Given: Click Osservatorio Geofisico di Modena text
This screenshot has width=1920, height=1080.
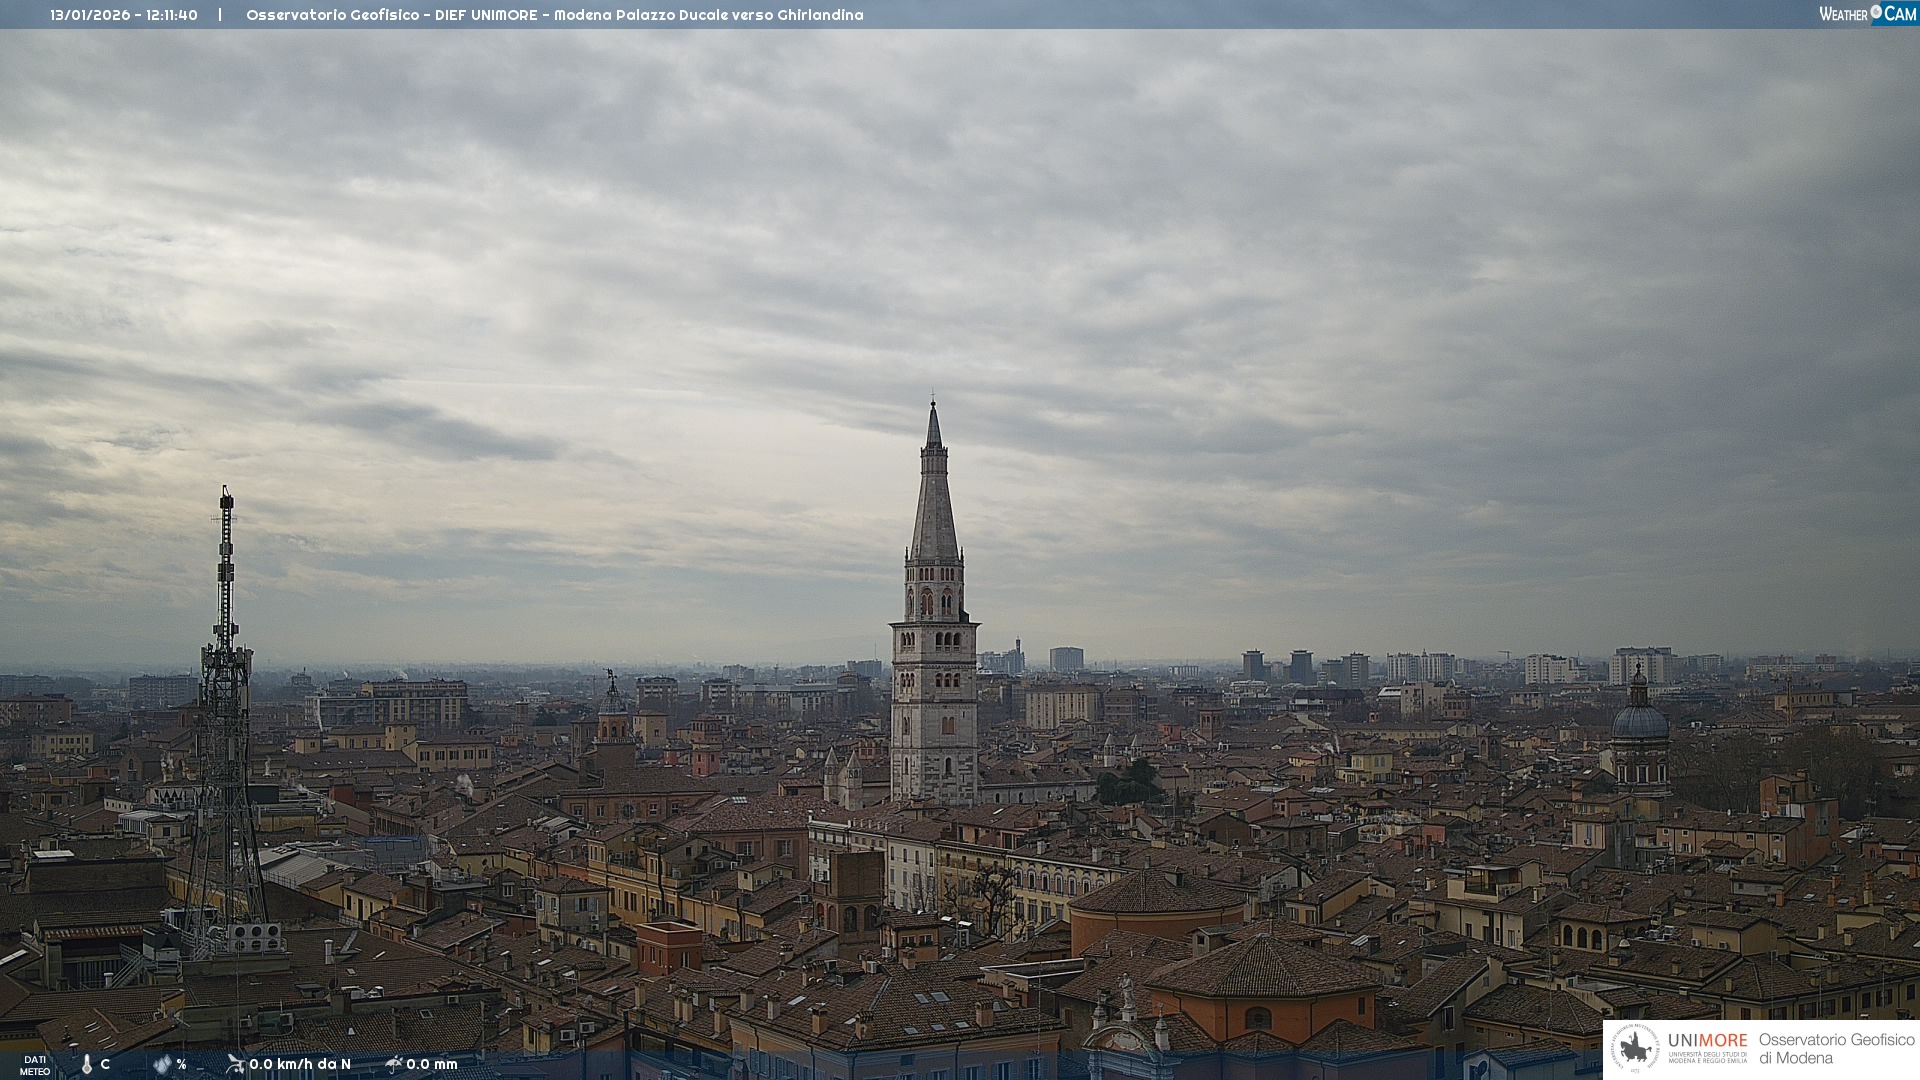Looking at the screenshot, I should tap(1836, 1049).
